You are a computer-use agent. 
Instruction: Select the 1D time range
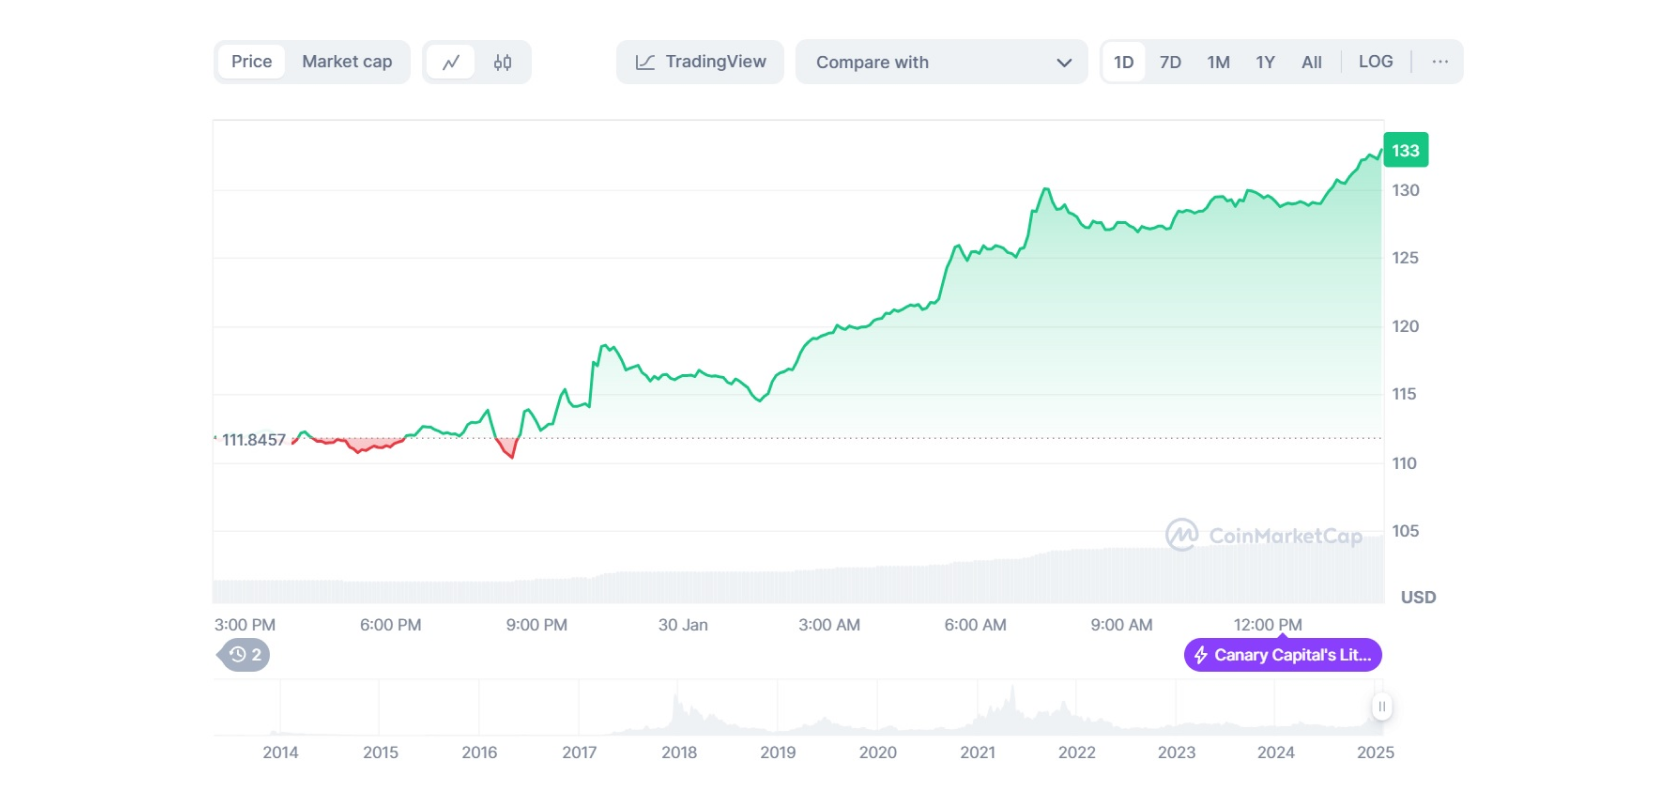[x=1124, y=62]
